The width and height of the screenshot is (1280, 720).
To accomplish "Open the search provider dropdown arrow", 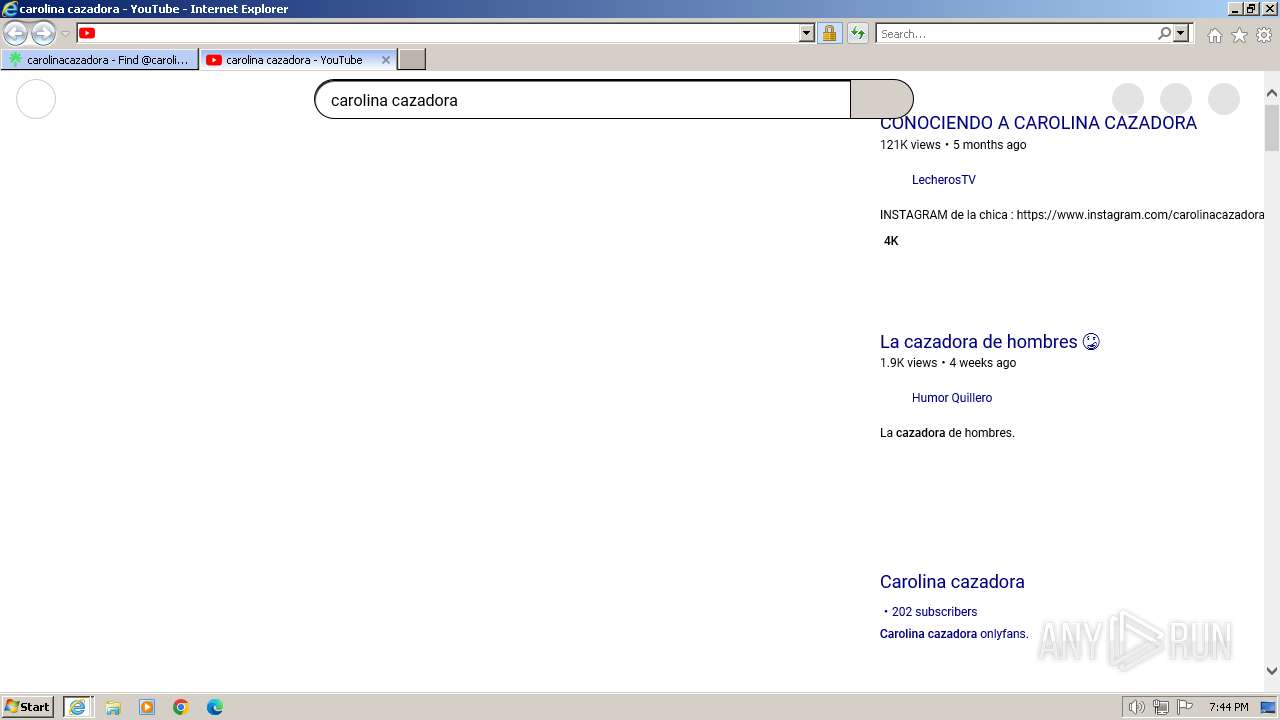I will click(x=1181, y=33).
